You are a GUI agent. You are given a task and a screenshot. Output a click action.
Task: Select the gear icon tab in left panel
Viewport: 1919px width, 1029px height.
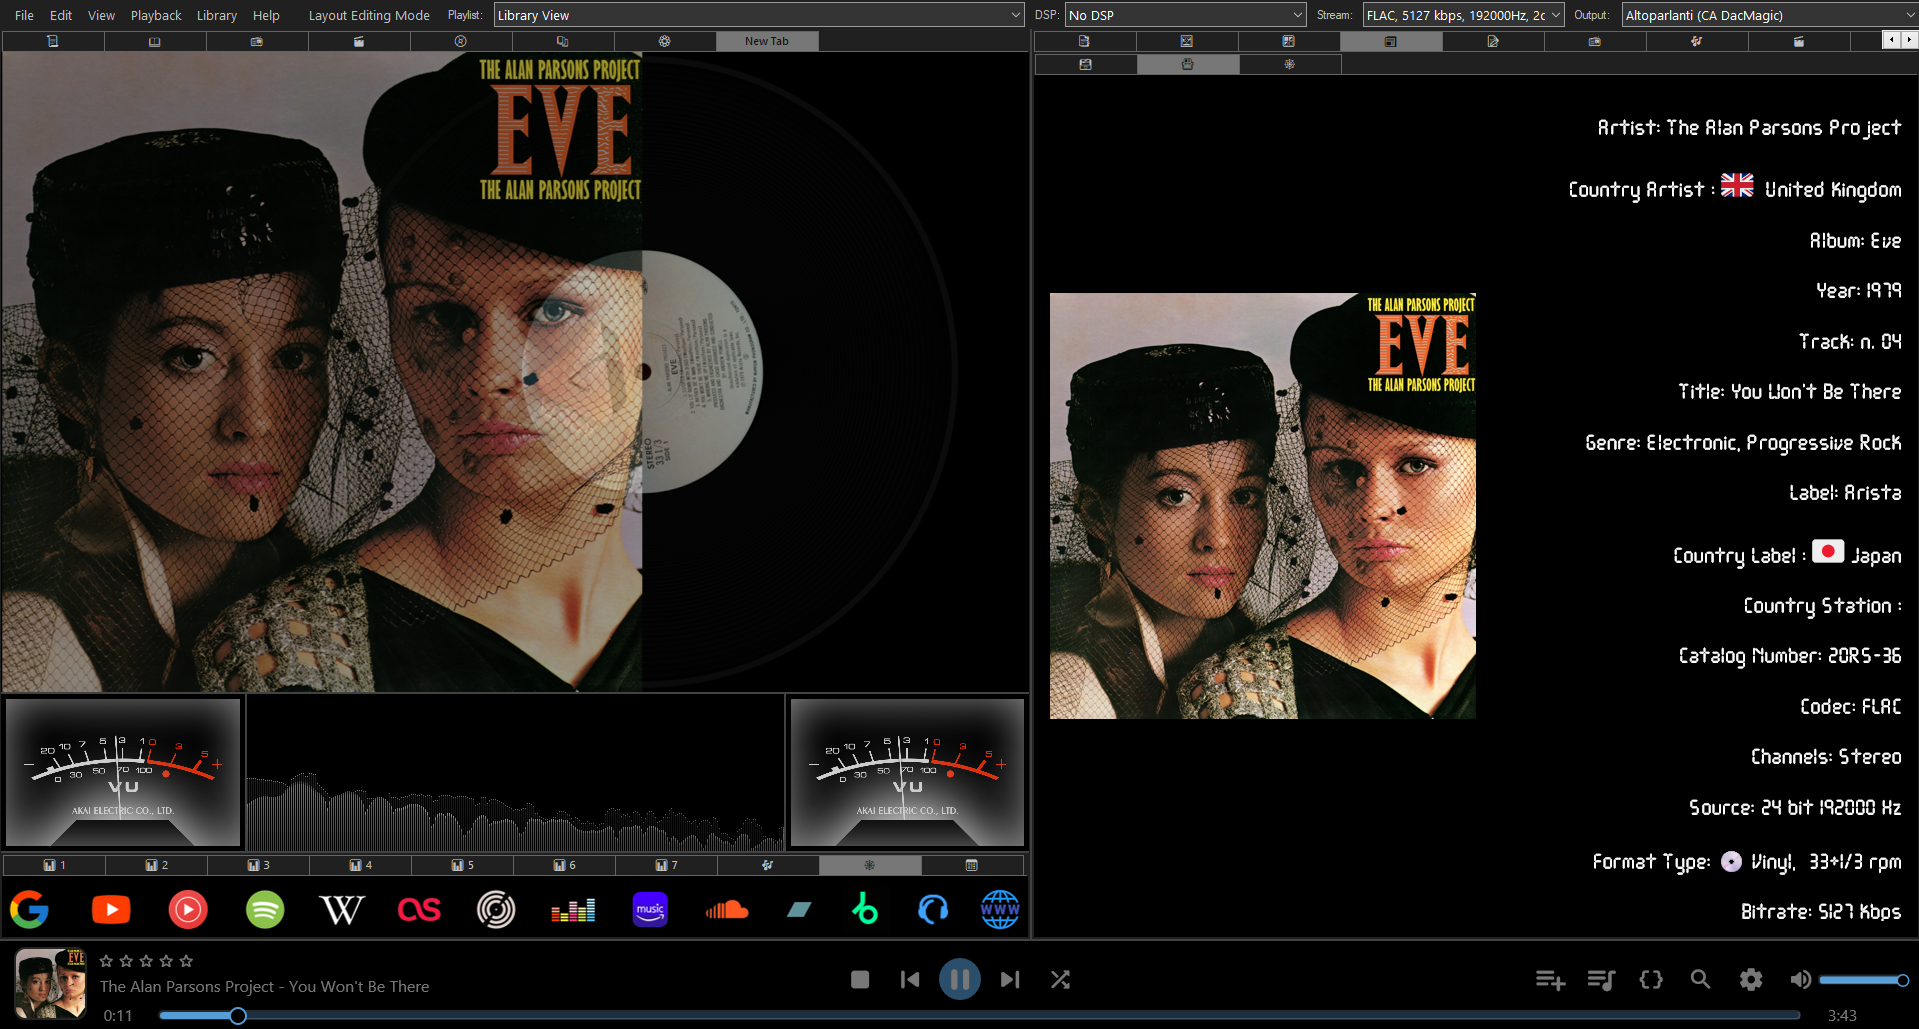(x=665, y=41)
